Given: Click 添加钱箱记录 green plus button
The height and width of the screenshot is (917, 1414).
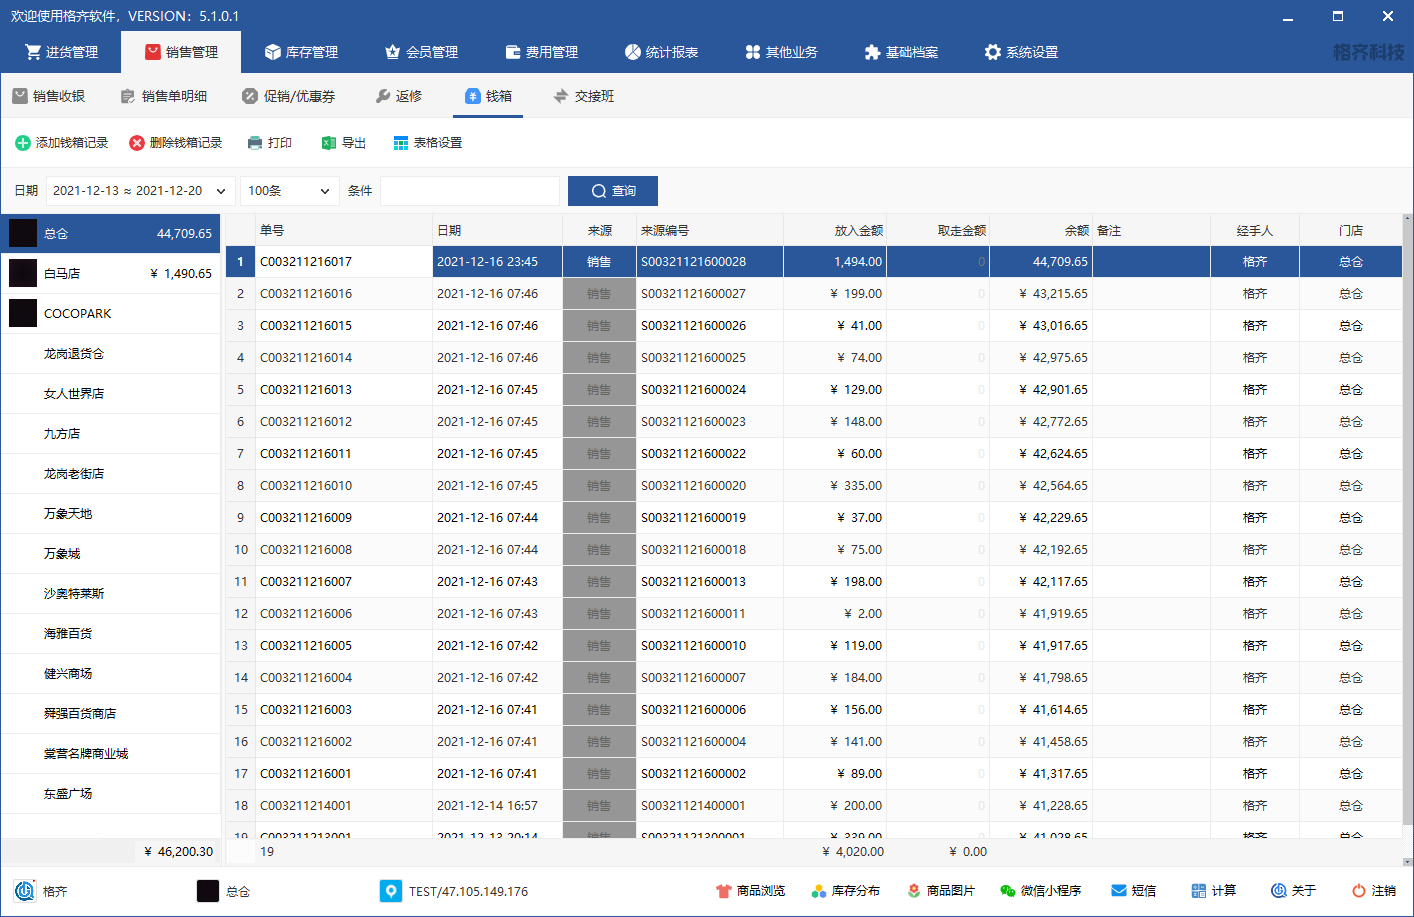Looking at the screenshot, I should pos(62,143).
